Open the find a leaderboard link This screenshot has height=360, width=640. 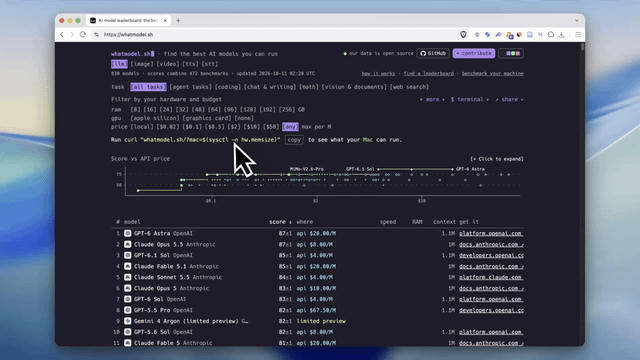(x=428, y=74)
